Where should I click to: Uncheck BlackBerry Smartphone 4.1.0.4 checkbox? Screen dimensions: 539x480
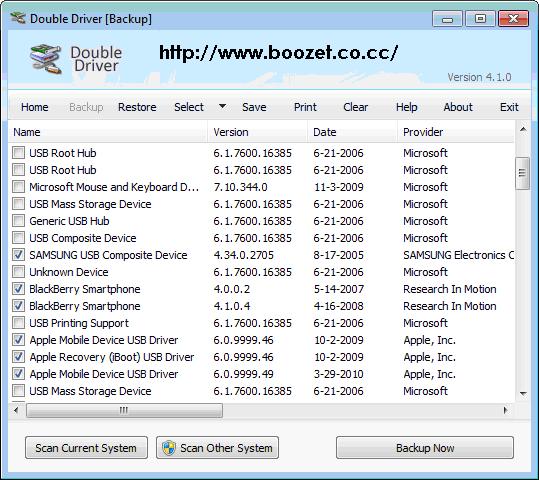[x=19, y=305]
